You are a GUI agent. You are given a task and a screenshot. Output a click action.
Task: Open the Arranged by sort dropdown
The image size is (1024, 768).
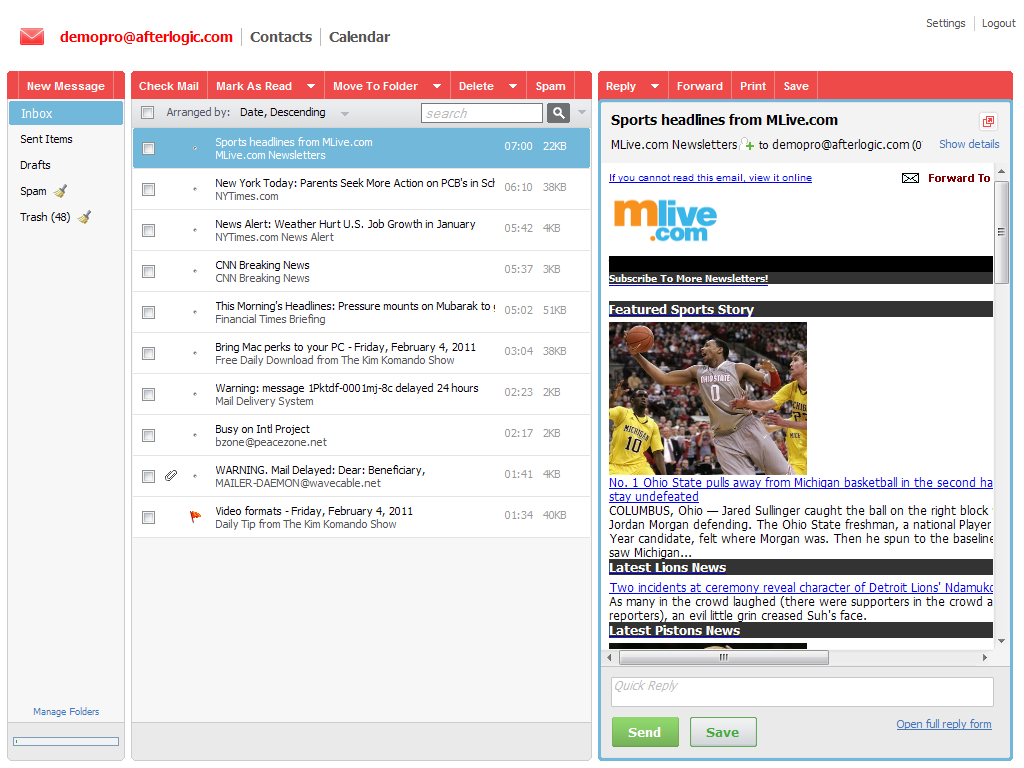pos(345,114)
